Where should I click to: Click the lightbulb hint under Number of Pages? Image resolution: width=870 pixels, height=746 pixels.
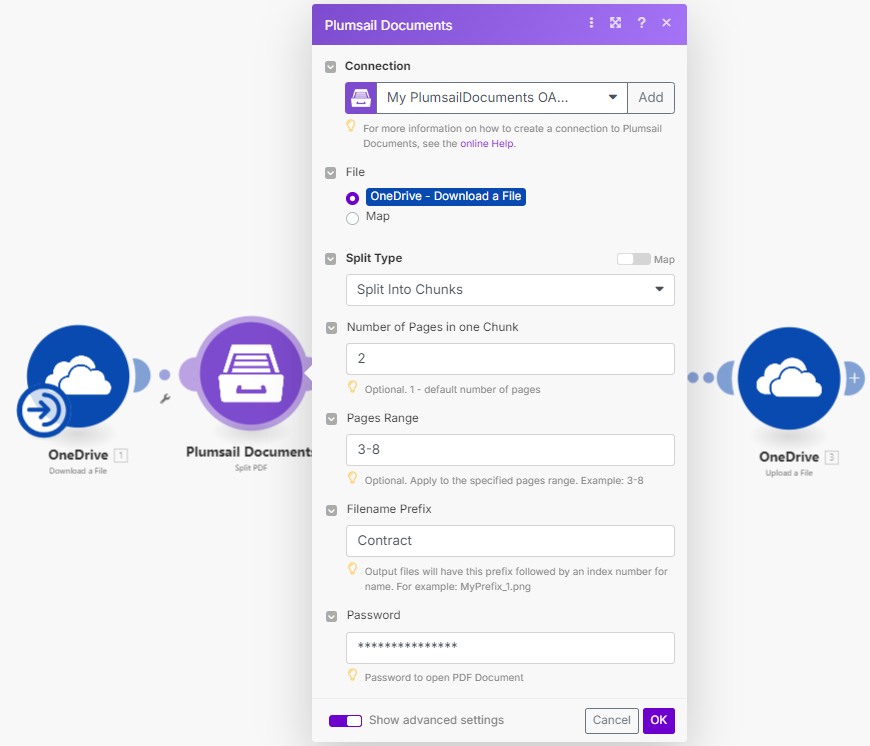click(x=352, y=387)
